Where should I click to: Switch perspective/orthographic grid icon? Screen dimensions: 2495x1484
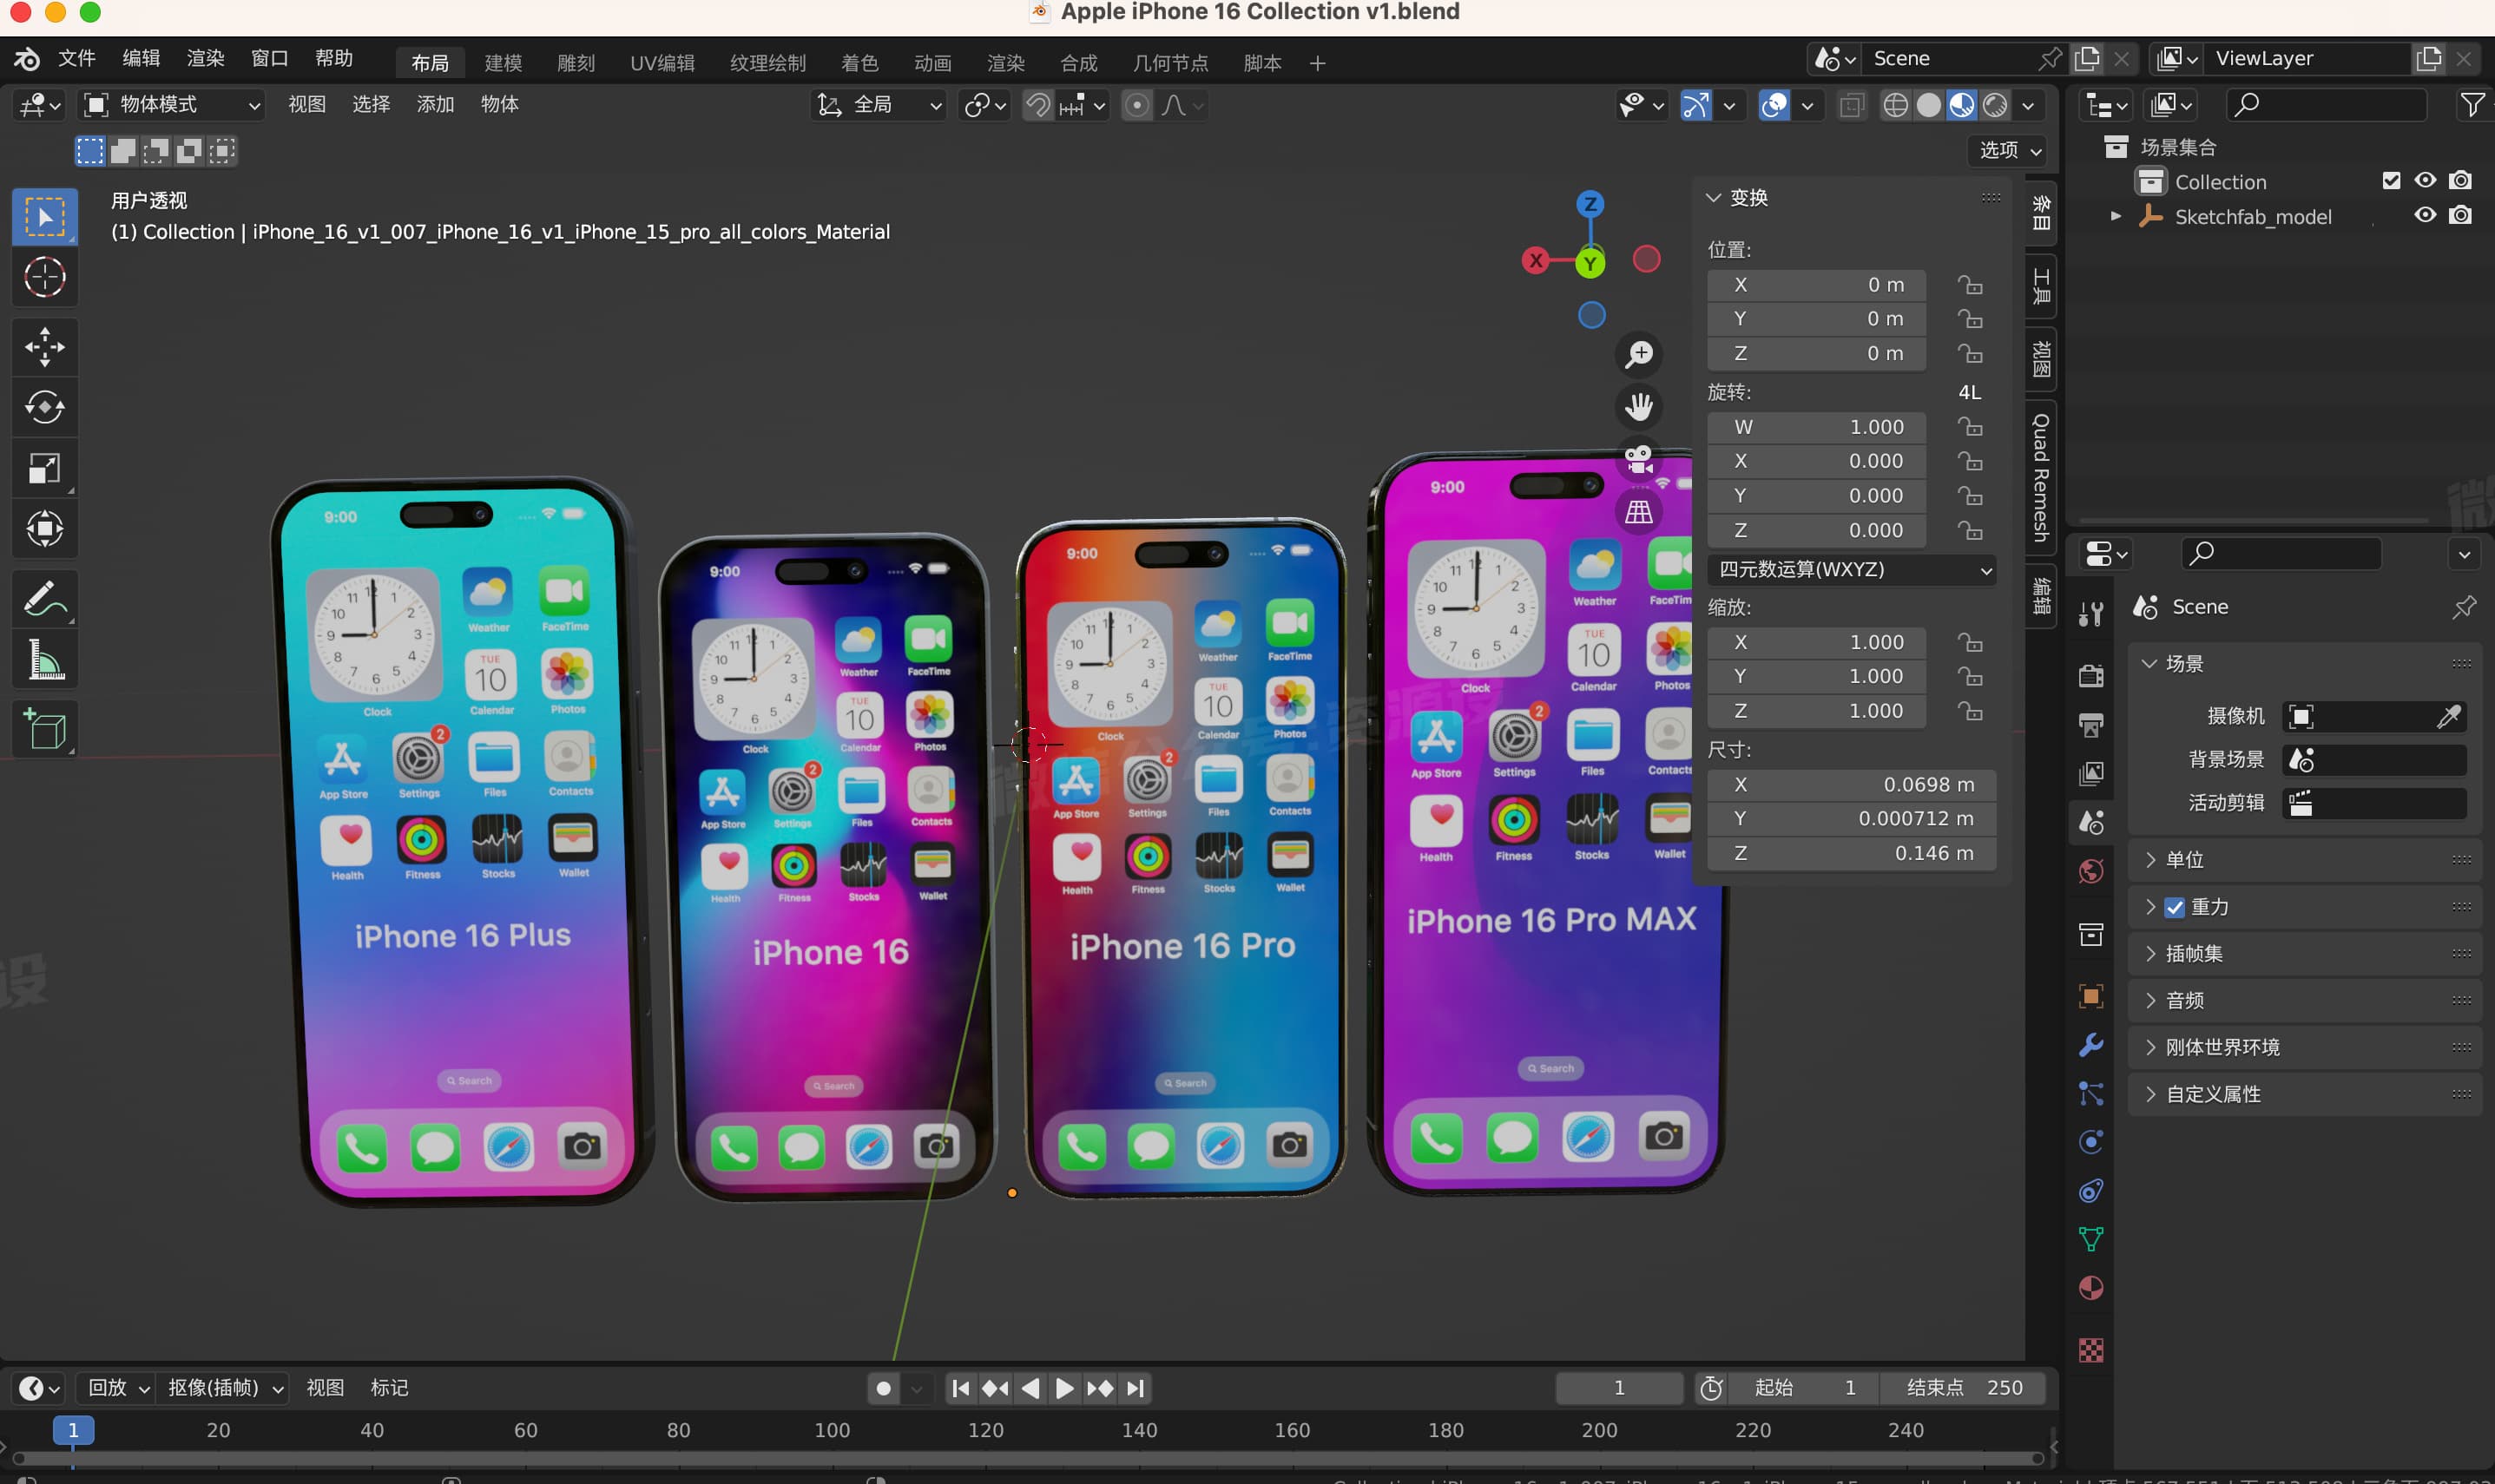tap(1639, 512)
